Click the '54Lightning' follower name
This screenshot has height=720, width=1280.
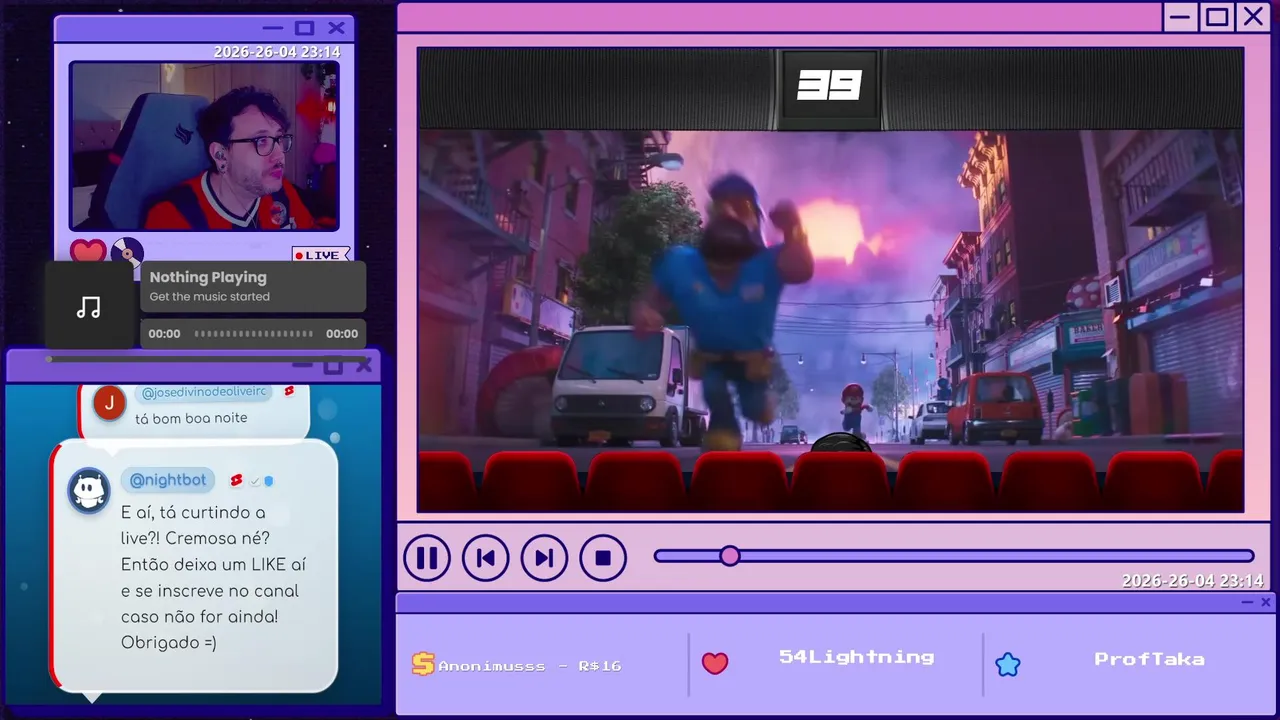[856, 657]
